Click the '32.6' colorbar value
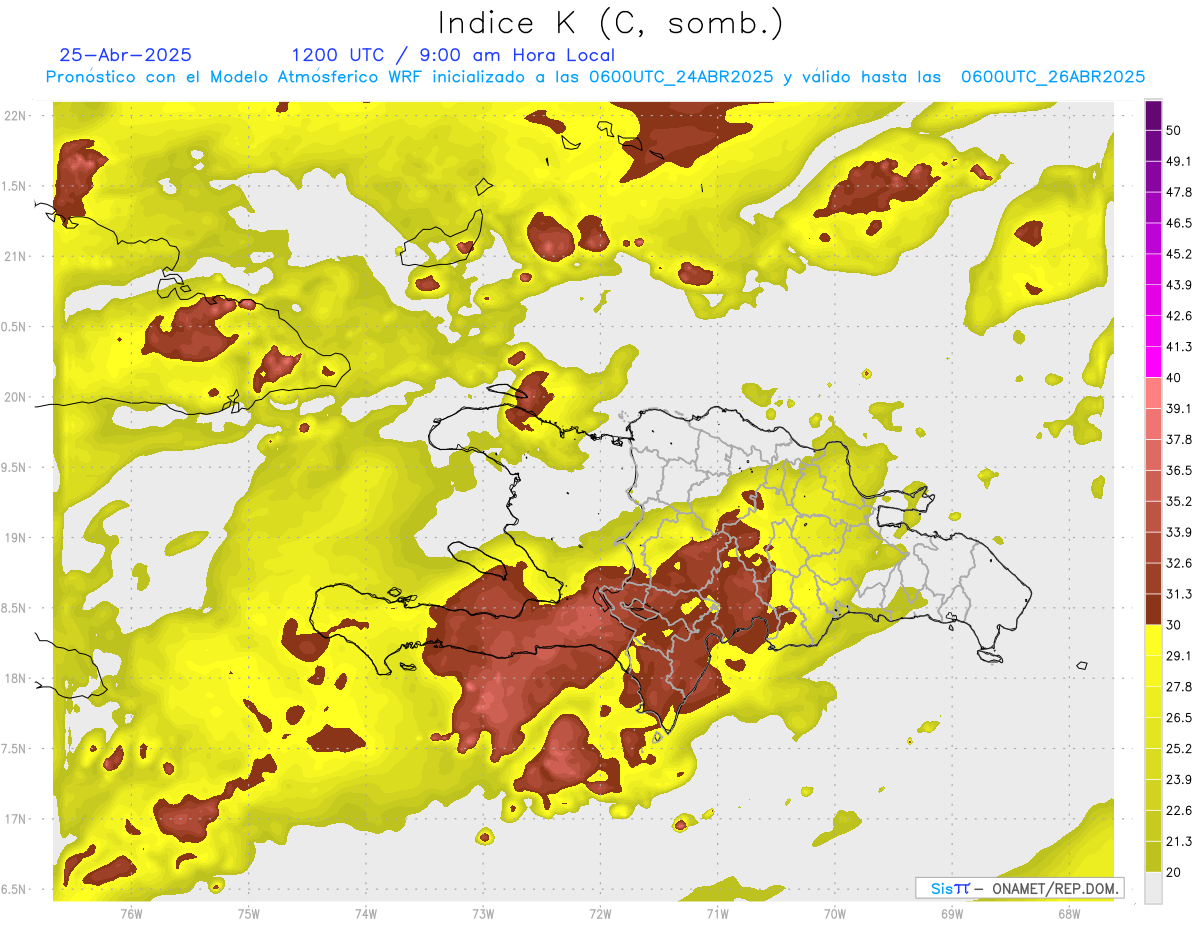The height and width of the screenshot is (927, 1200). (x=1179, y=563)
